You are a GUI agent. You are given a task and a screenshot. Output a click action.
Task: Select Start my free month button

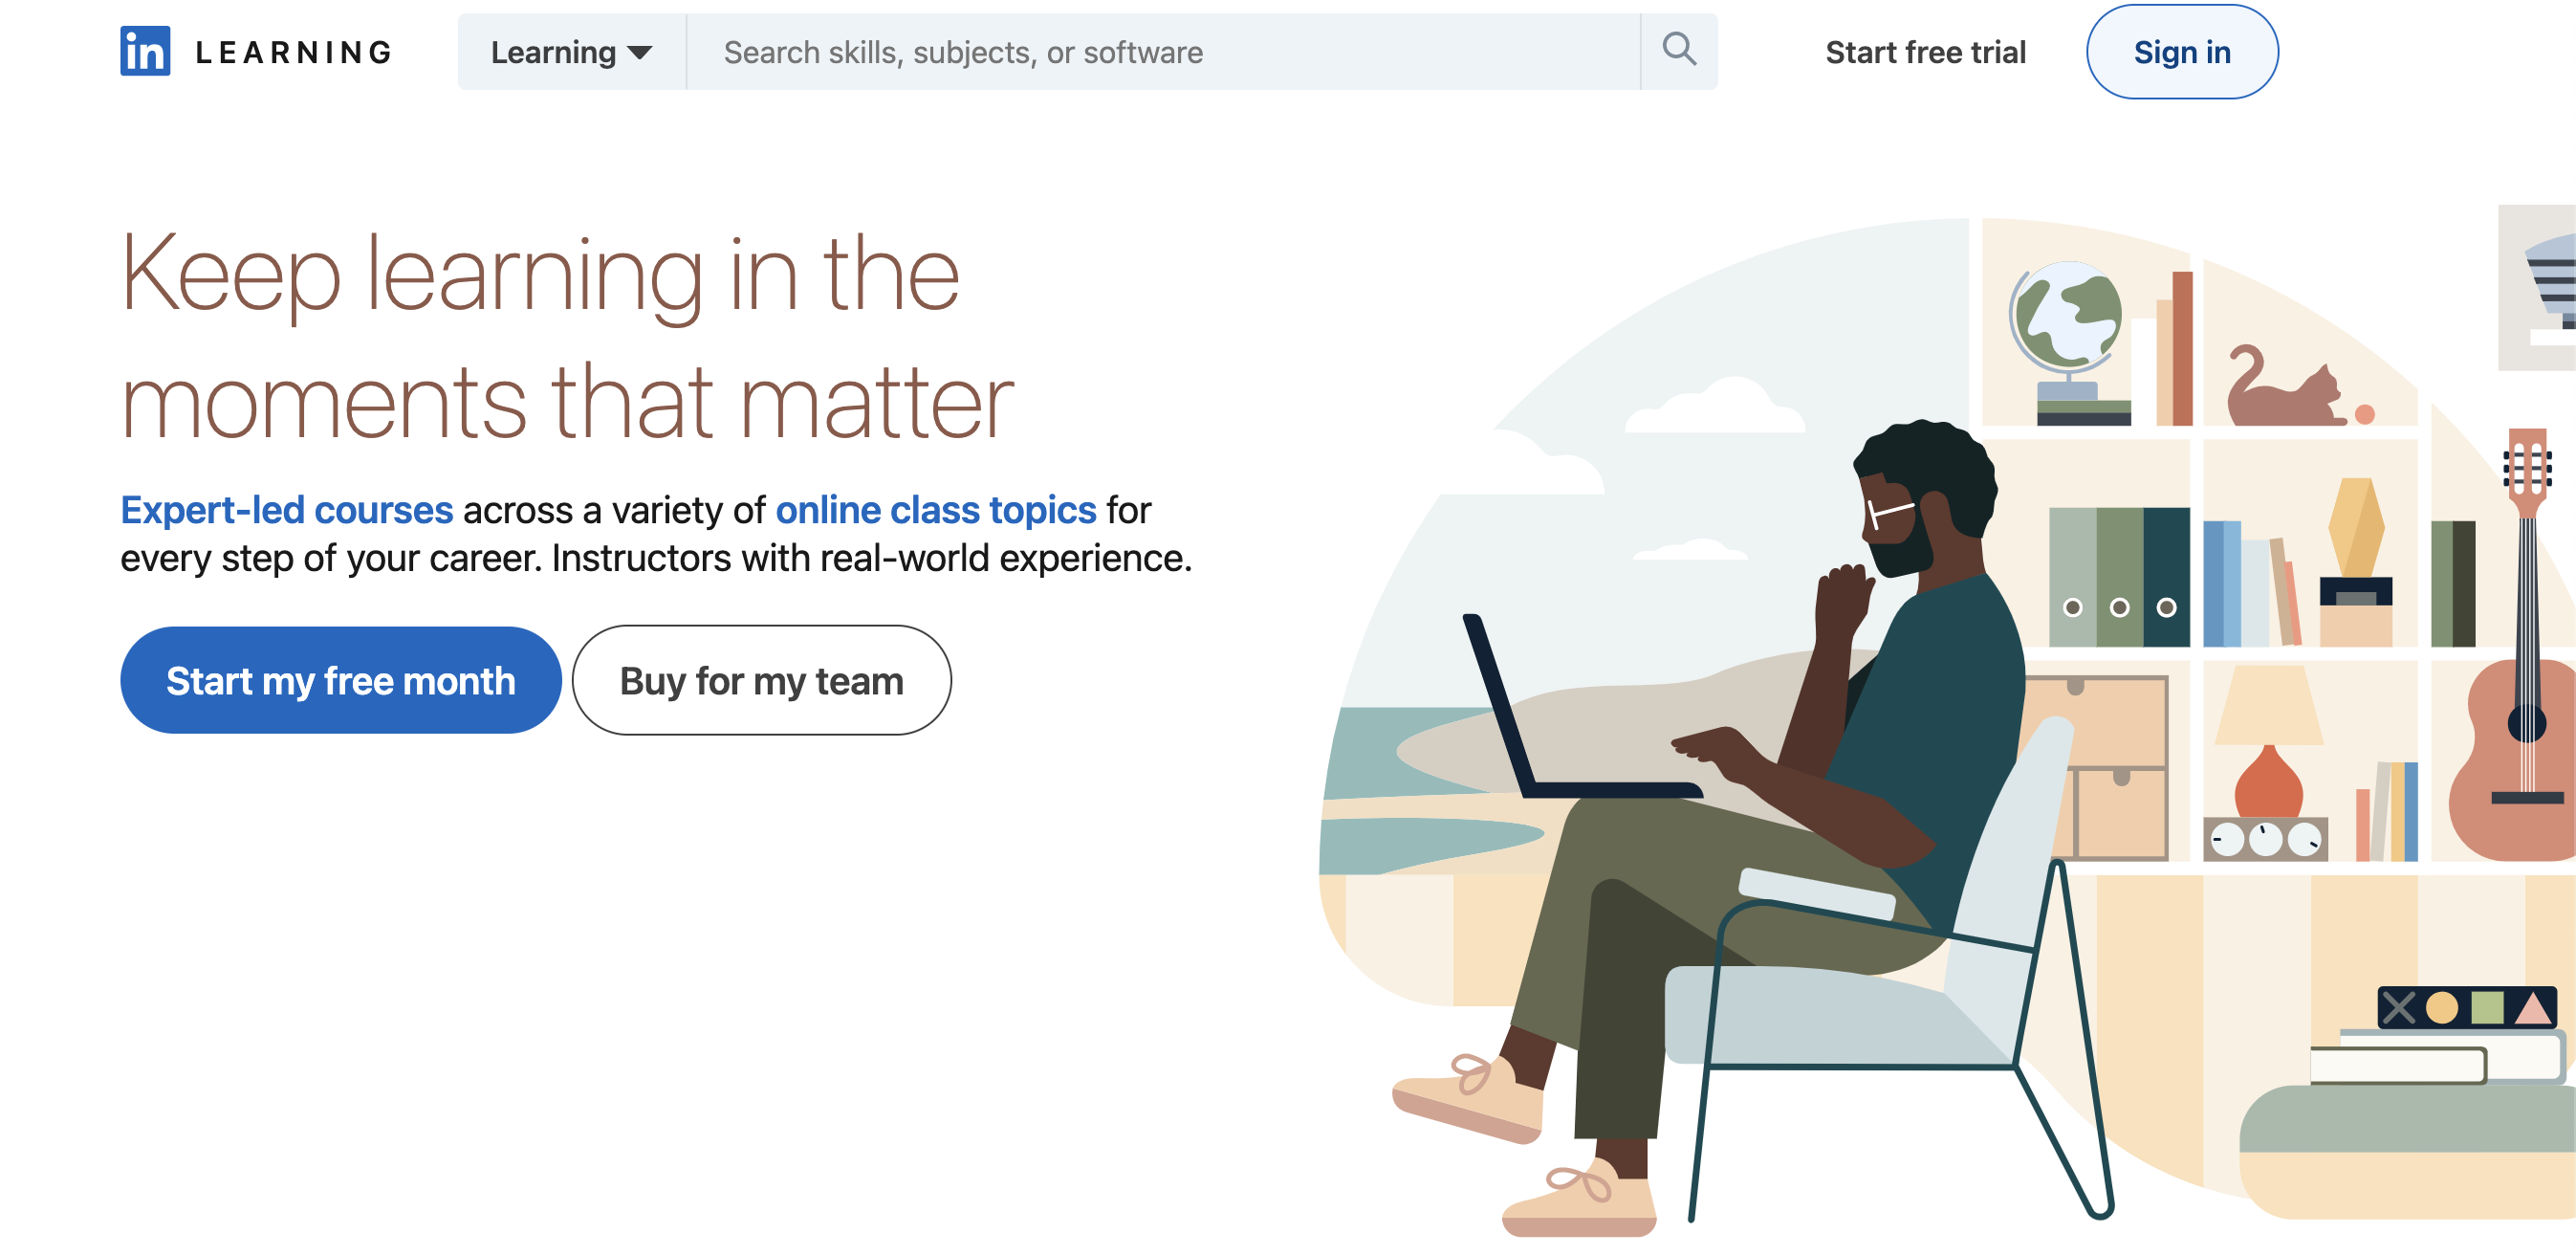pos(340,680)
